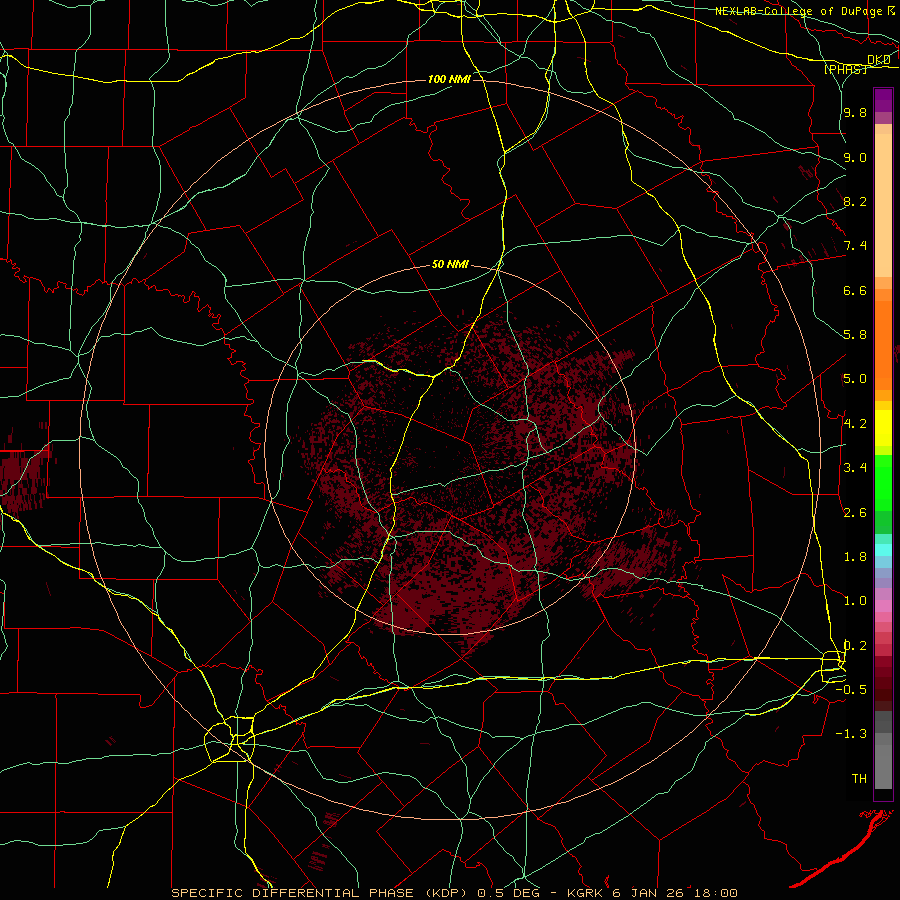Click the 9.8 value on color scale
The height and width of the screenshot is (900, 900).
[x=855, y=113]
